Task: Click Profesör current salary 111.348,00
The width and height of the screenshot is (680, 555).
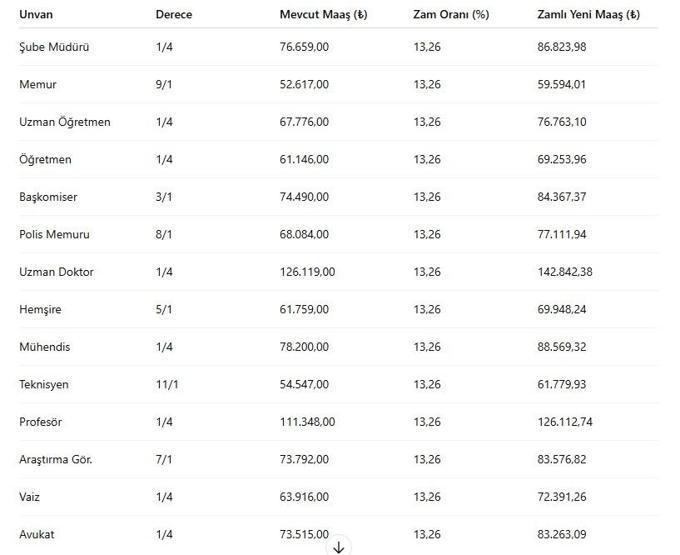Action: 307,422
